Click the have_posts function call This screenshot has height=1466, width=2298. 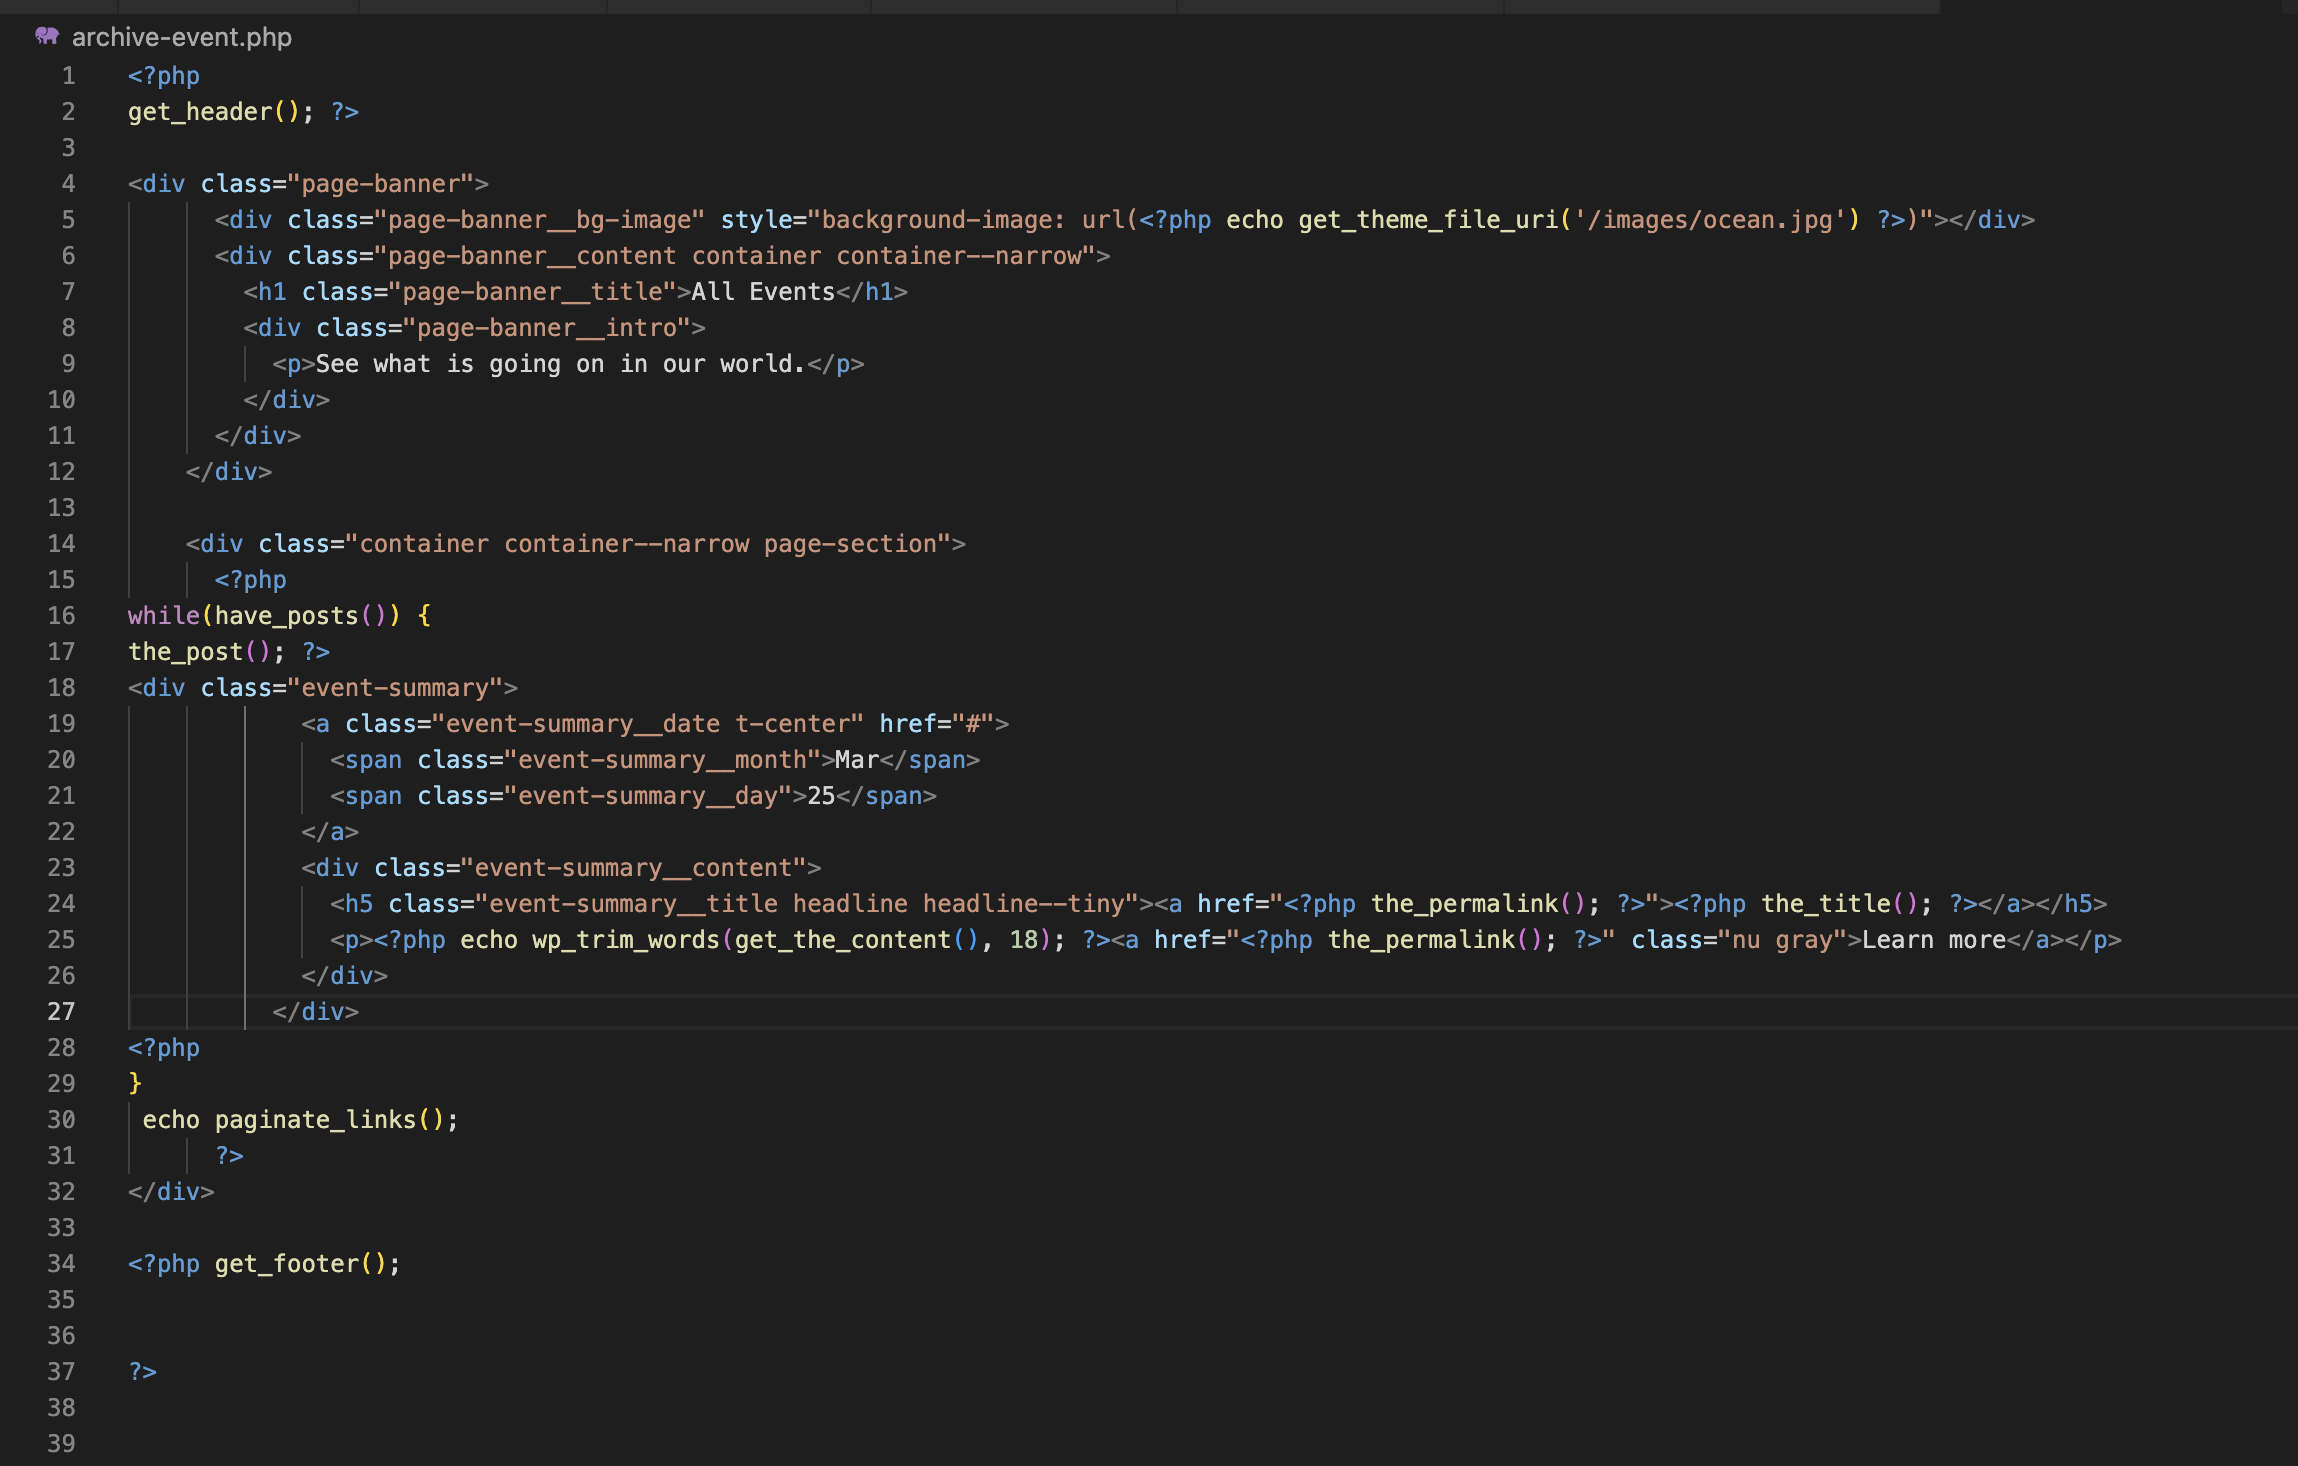coord(286,615)
